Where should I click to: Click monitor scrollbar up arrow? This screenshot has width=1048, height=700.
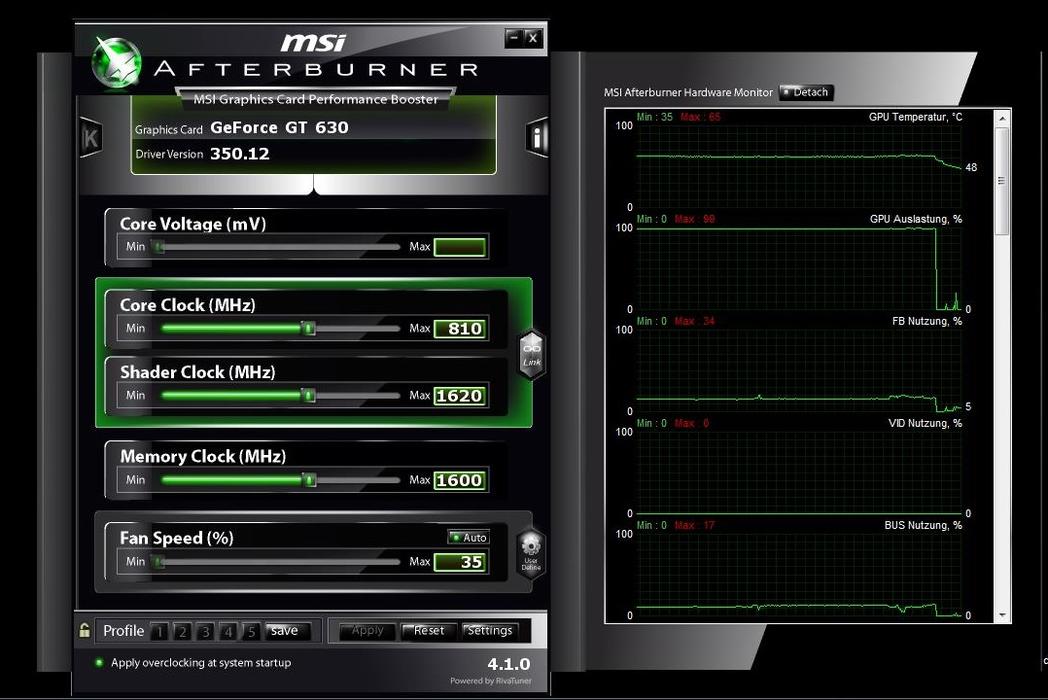click(x=1001, y=118)
